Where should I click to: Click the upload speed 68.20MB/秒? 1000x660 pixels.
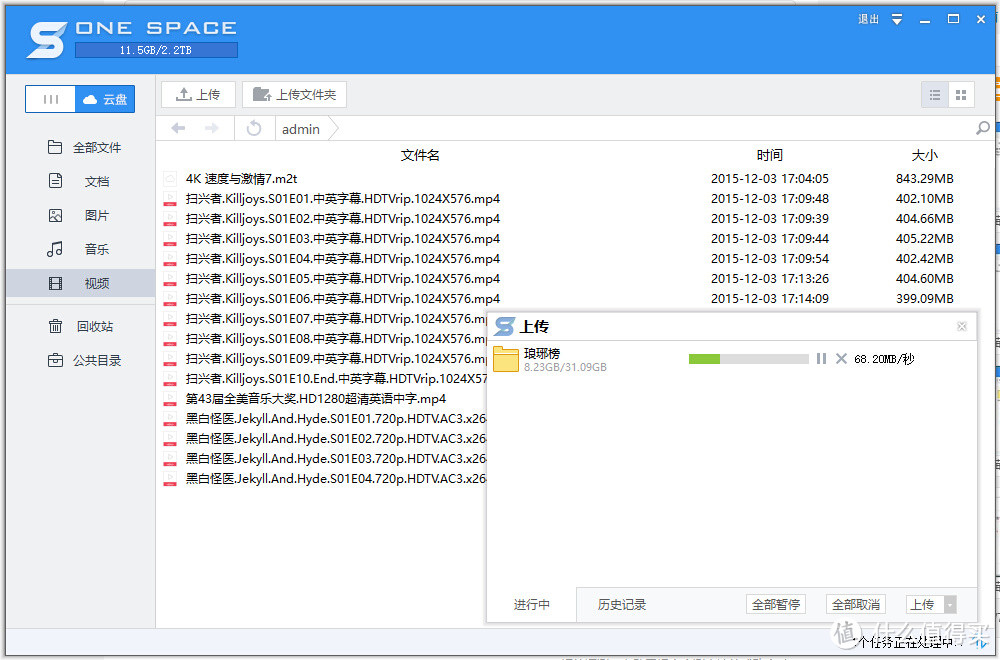[x=884, y=359]
